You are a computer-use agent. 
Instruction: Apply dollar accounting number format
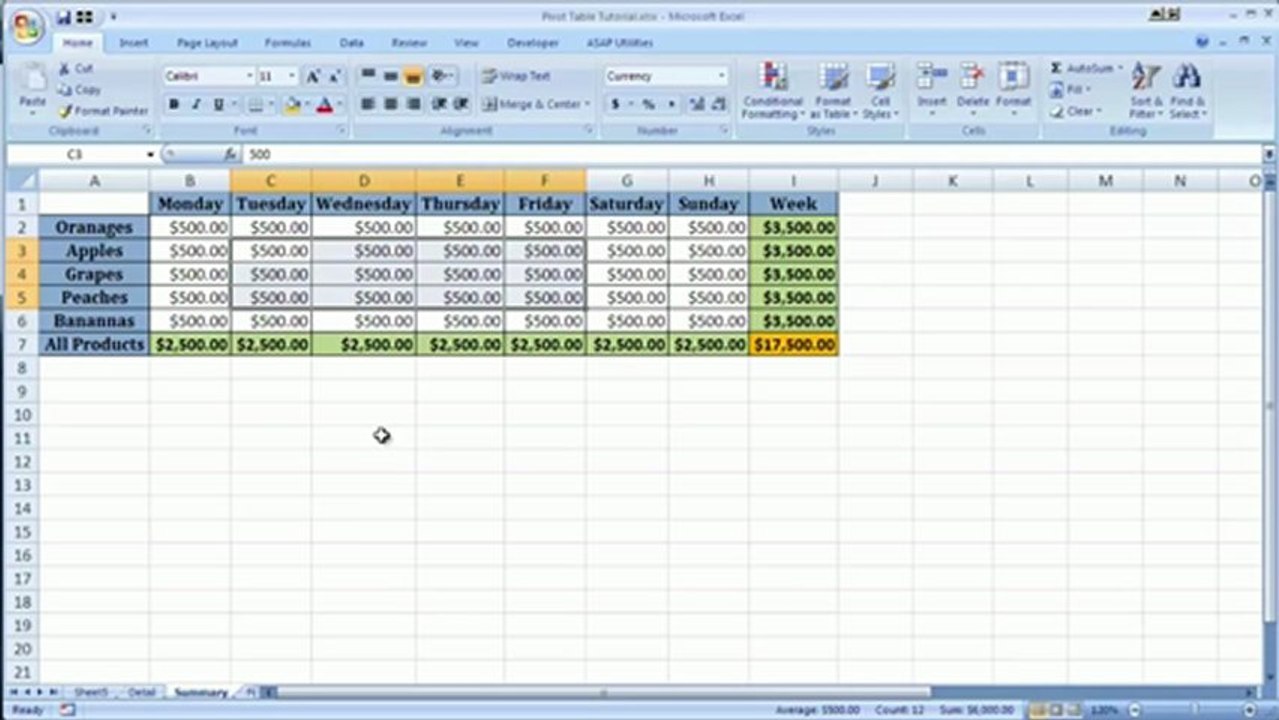(x=615, y=104)
